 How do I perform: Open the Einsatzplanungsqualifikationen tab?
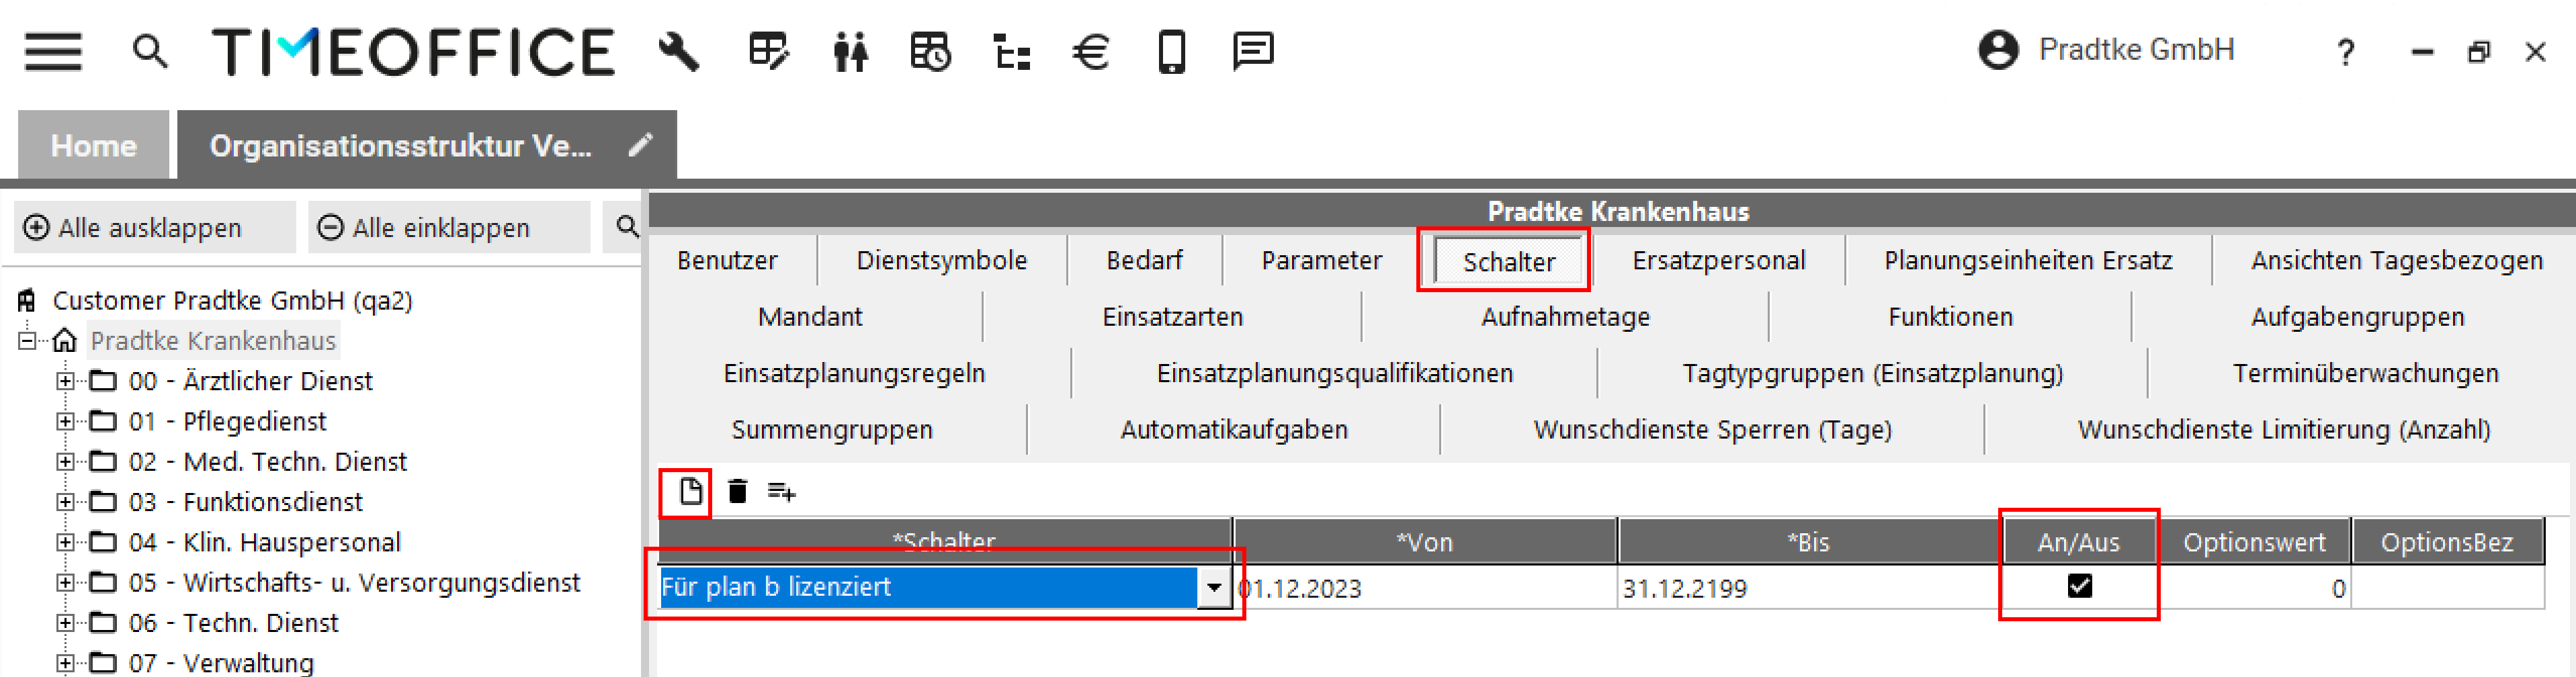tap(1334, 373)
